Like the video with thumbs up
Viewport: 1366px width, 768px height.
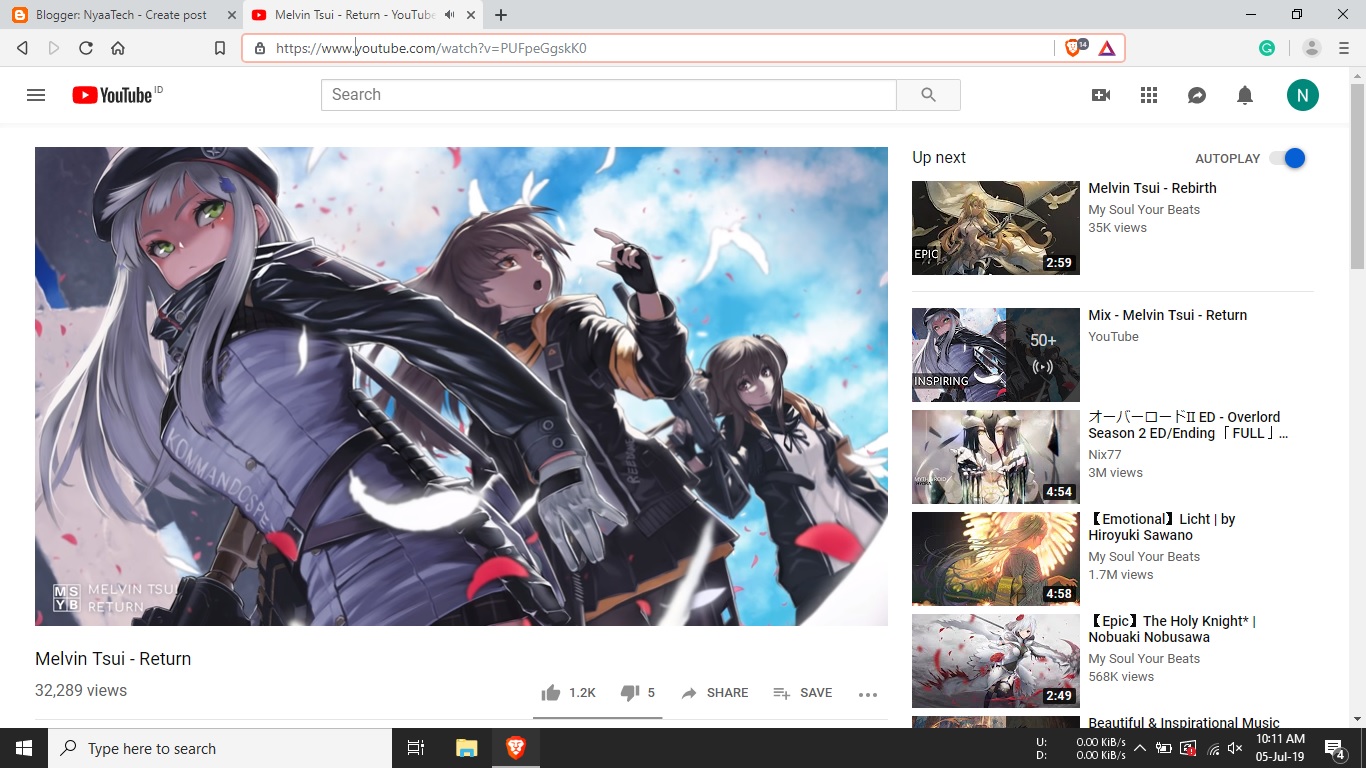[x=549, y=692]
